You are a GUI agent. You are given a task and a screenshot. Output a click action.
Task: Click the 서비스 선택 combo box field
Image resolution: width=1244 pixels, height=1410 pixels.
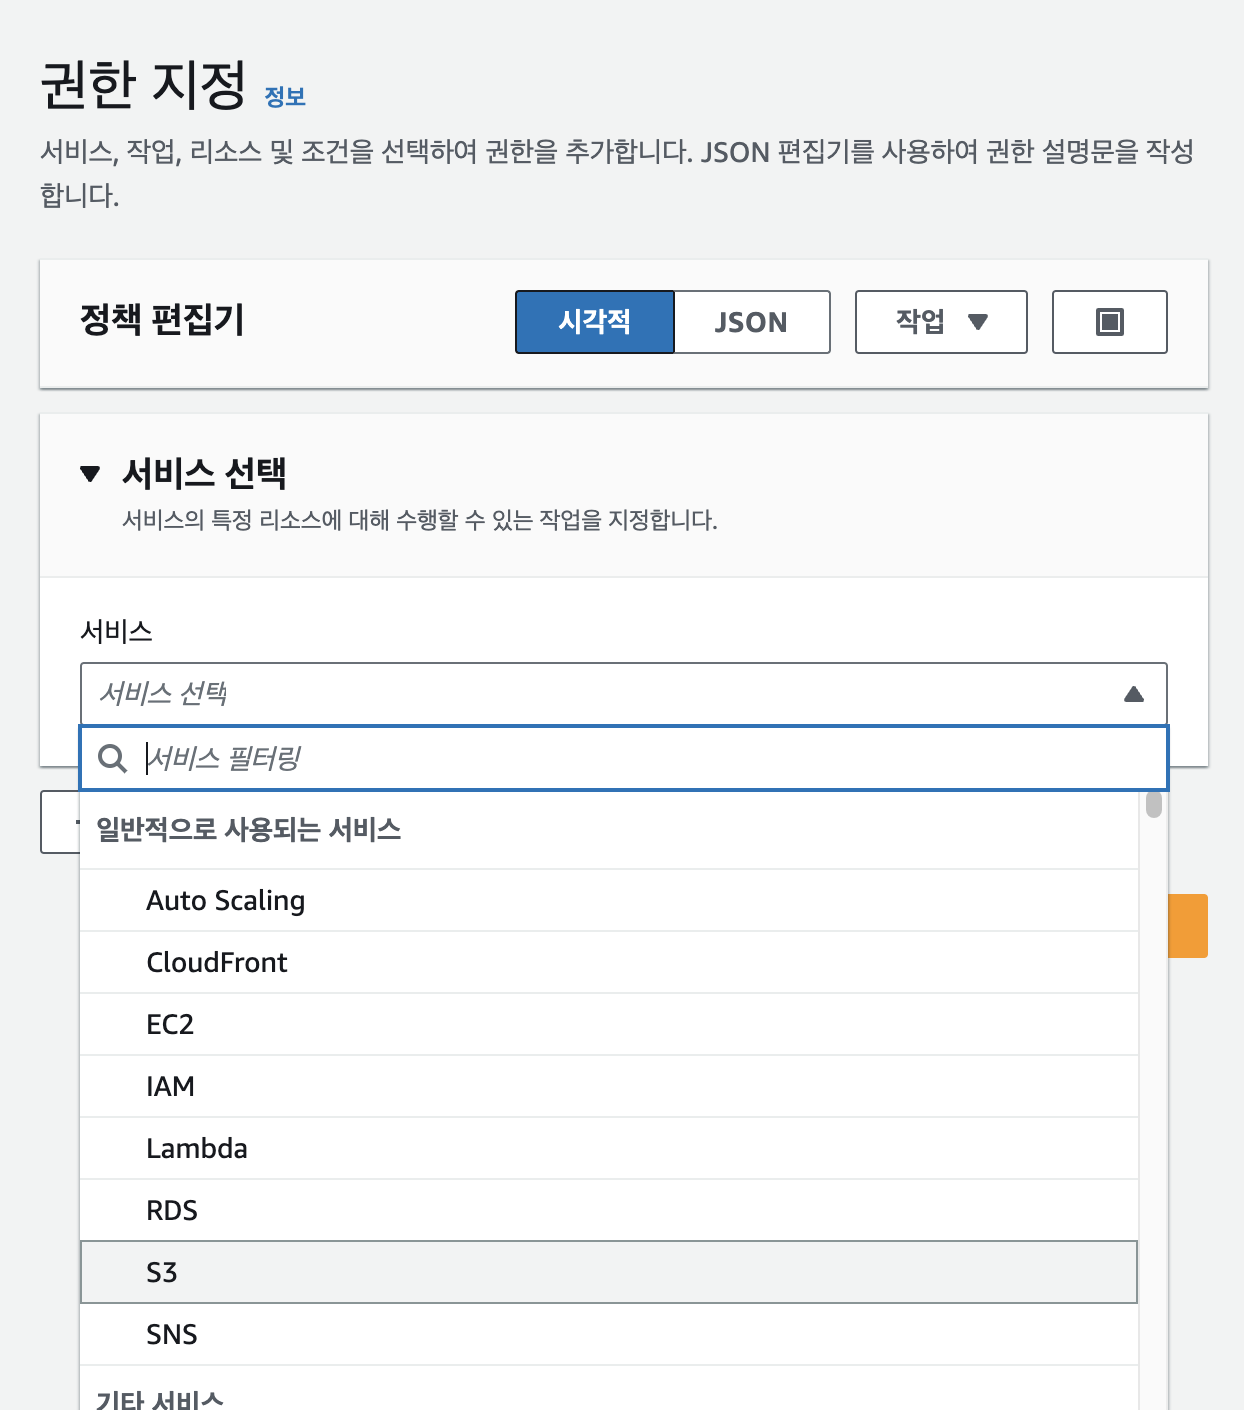tap(600, 694)
